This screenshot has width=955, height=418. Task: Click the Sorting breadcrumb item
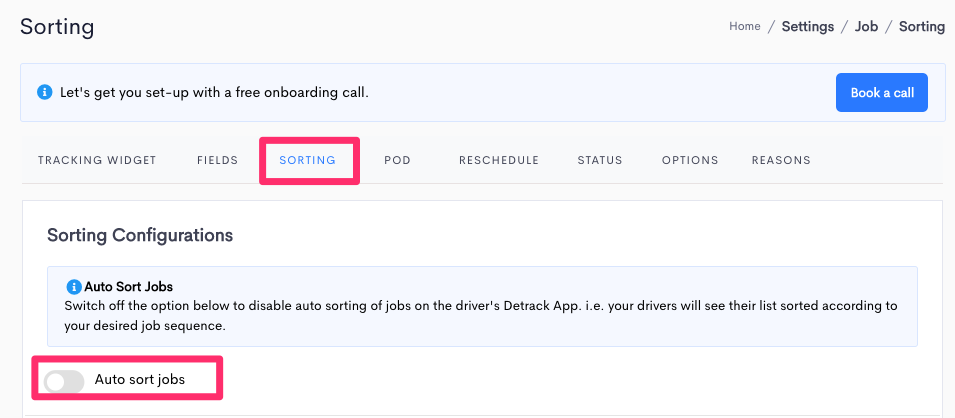coord(922,26)
